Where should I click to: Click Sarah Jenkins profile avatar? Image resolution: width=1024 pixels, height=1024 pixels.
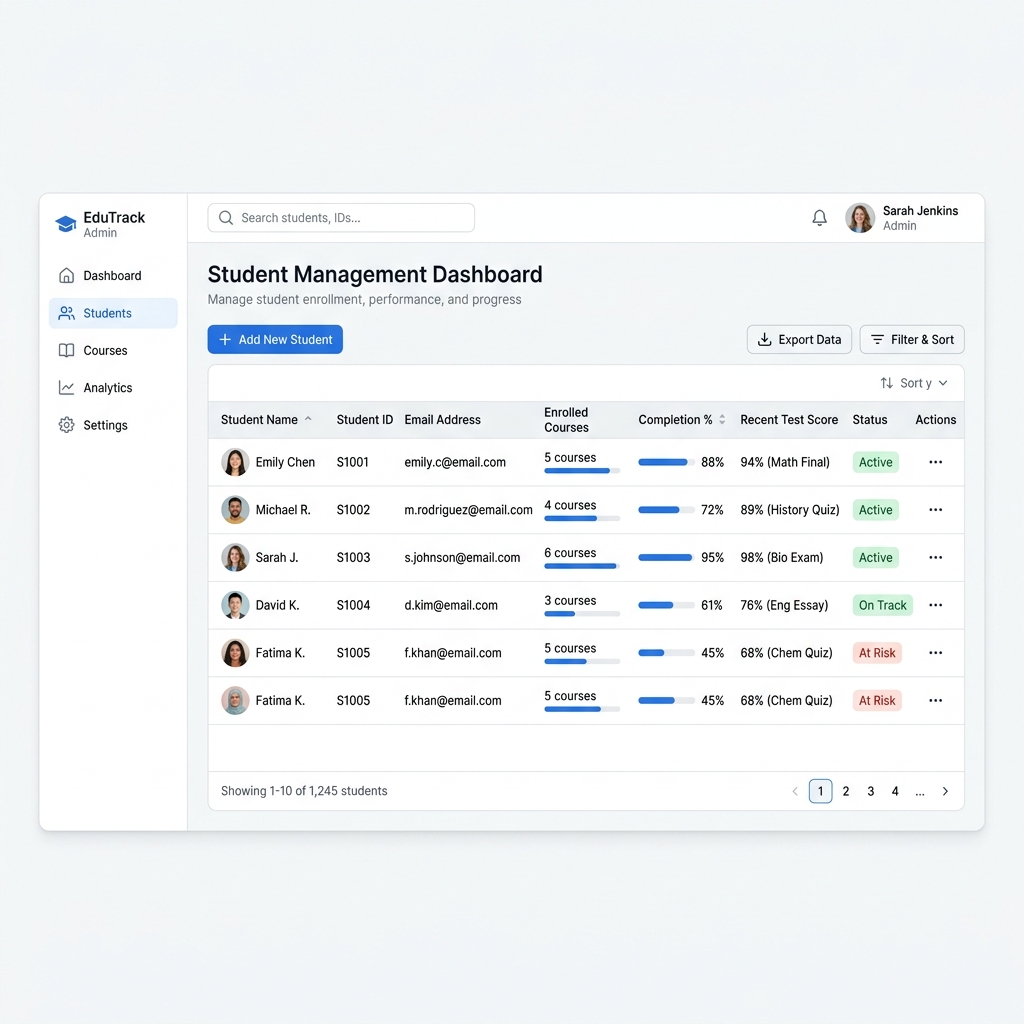860,218
